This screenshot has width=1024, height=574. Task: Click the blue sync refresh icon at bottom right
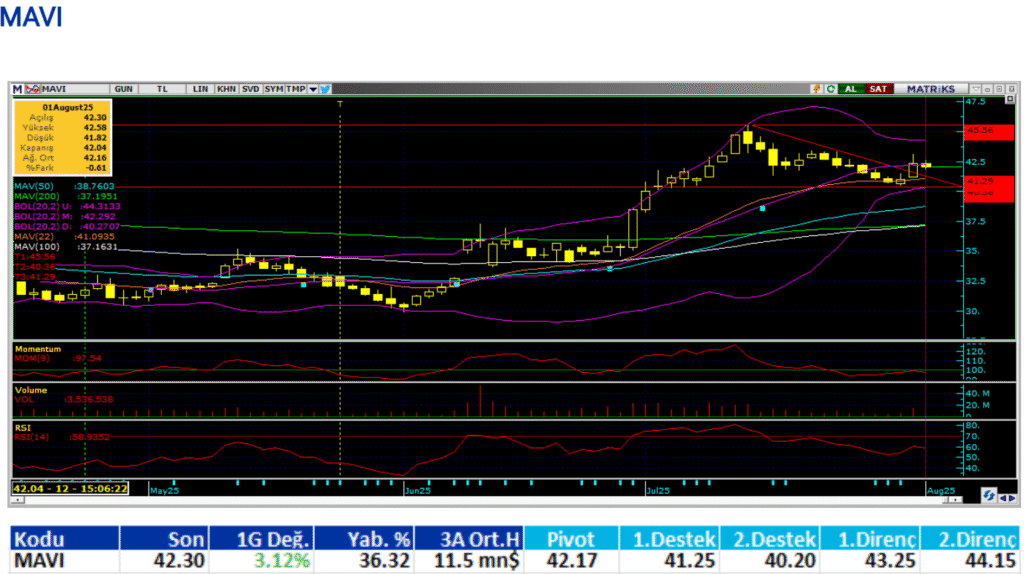click(x=989, y=496)
